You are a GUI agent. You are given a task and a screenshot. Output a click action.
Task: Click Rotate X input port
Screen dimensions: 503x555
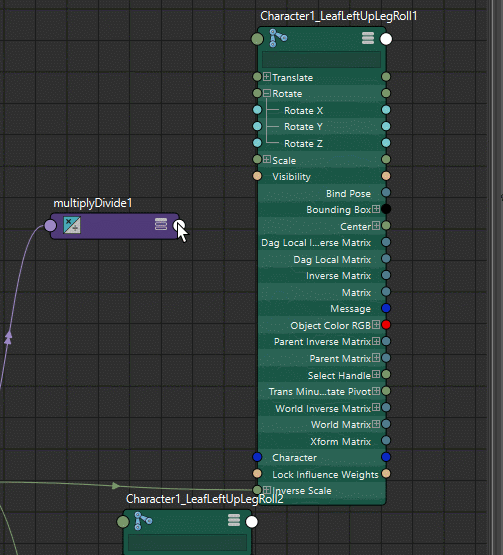click(257, 110)
